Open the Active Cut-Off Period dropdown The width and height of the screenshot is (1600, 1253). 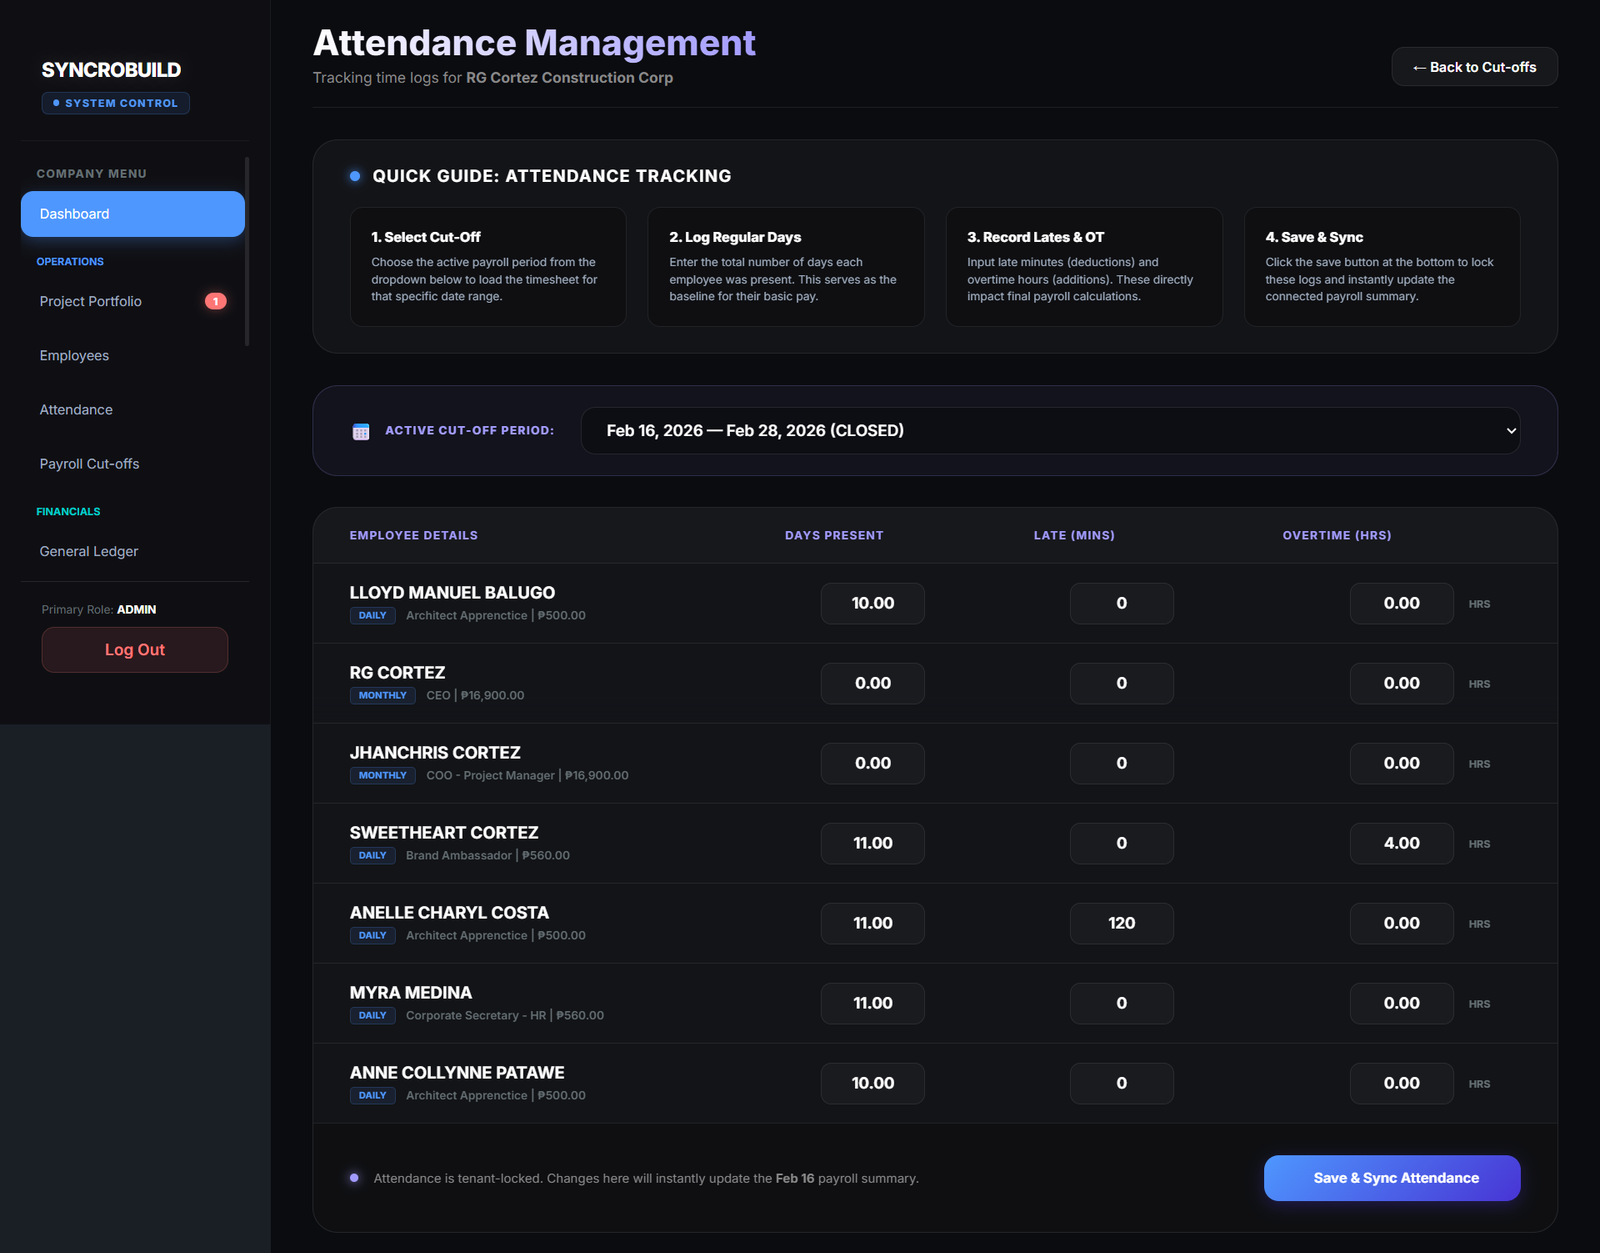1050,431
